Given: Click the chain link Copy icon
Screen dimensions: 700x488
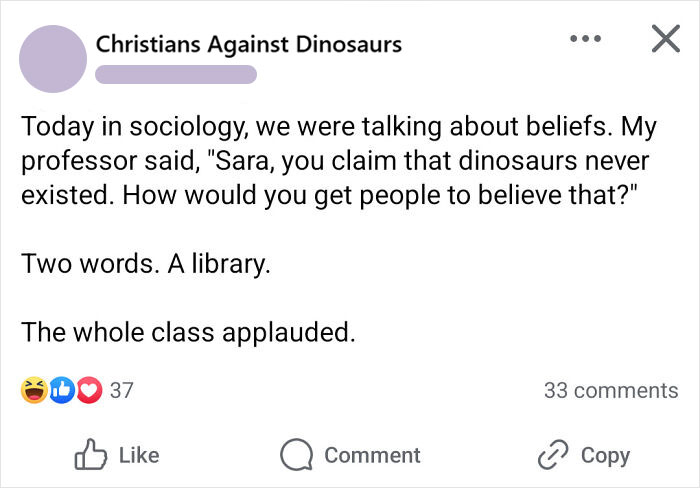Looking at the screenshot, I should [554, 455].
